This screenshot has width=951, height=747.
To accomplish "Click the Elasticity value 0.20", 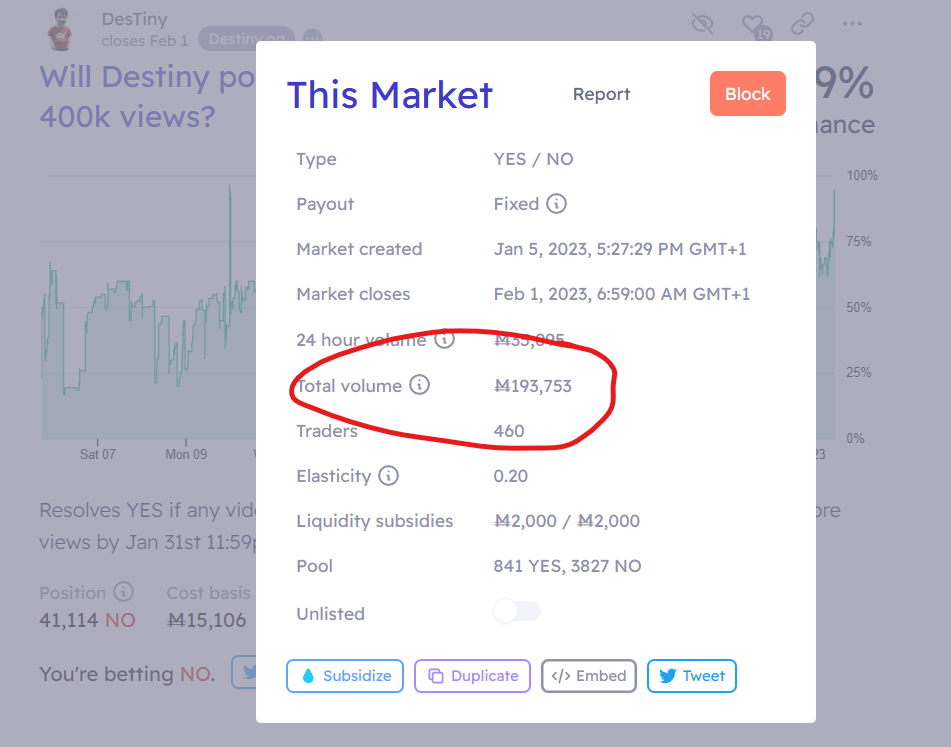I will pyautogui.click(x=511, y=476).
